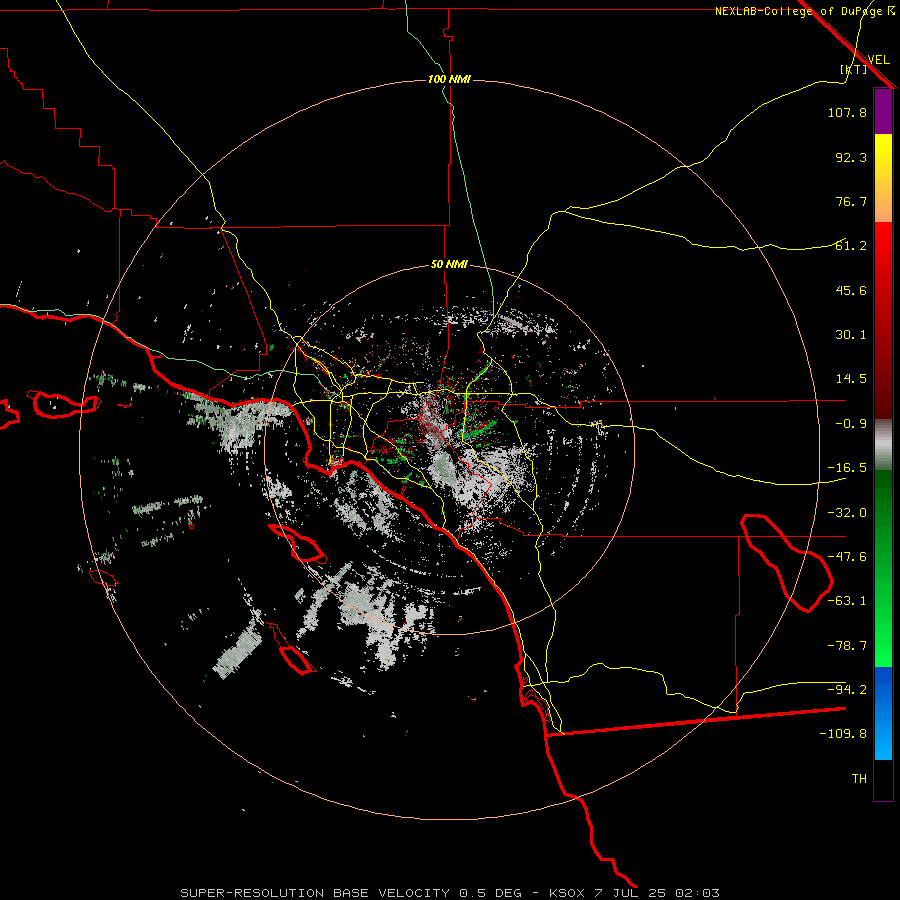Click the -63.1 velocity scale value
The width and height of the screenshot is (900, 900).
click(x=847, y=601)
